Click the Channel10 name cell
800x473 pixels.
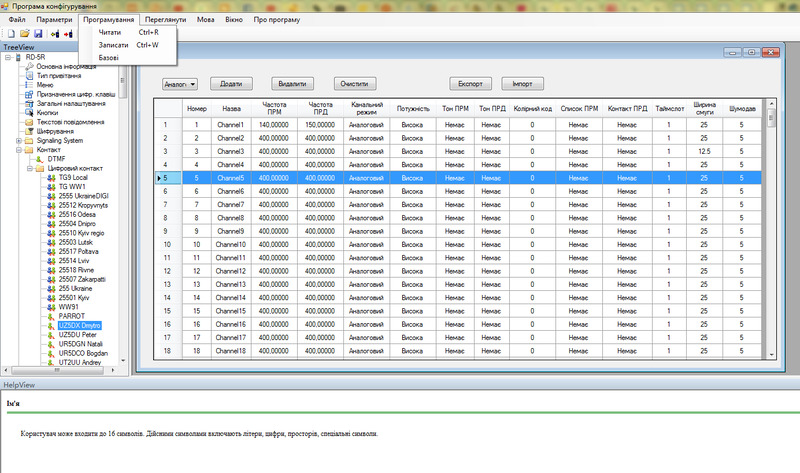(x=231, y=244)
